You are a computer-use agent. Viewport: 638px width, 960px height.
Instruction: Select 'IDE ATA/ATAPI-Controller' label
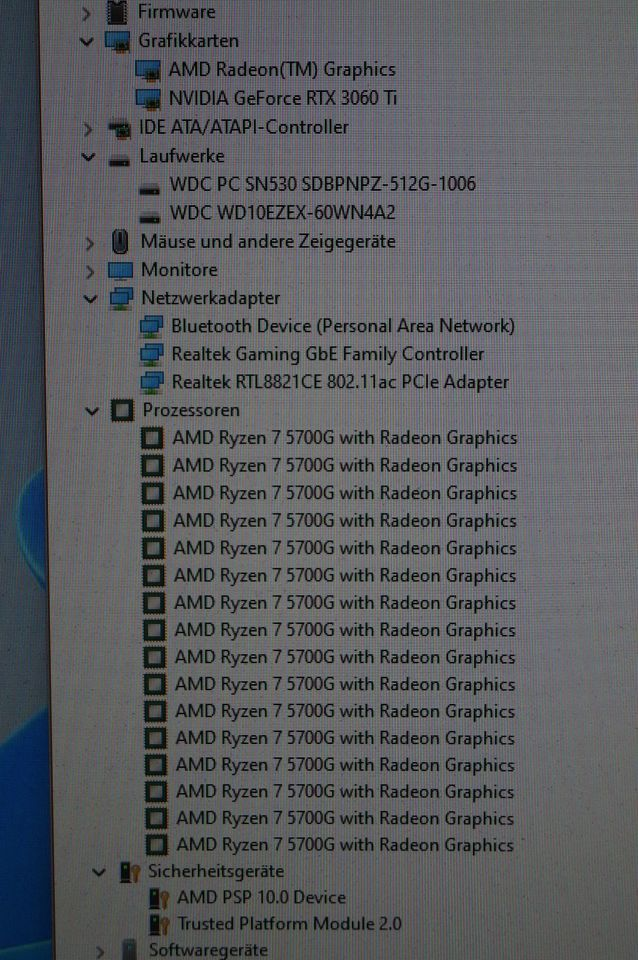(x=244, y=127)
